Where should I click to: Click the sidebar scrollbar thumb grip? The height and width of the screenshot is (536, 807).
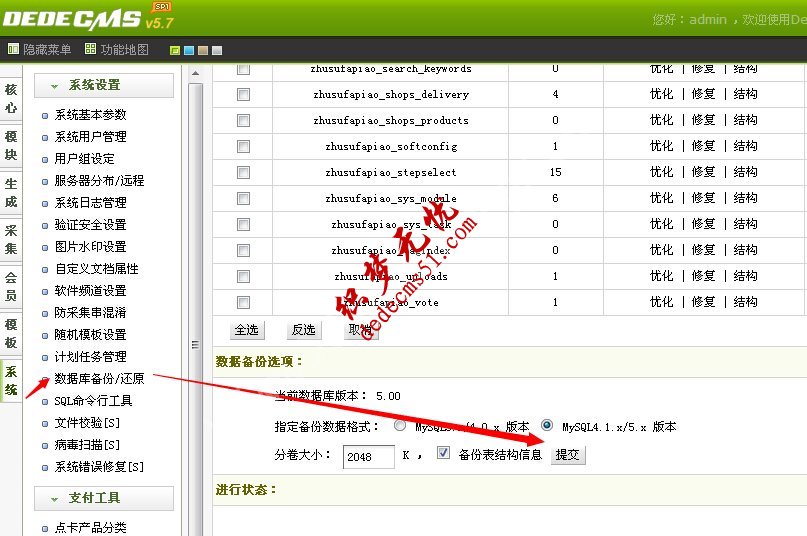[195, 344]
